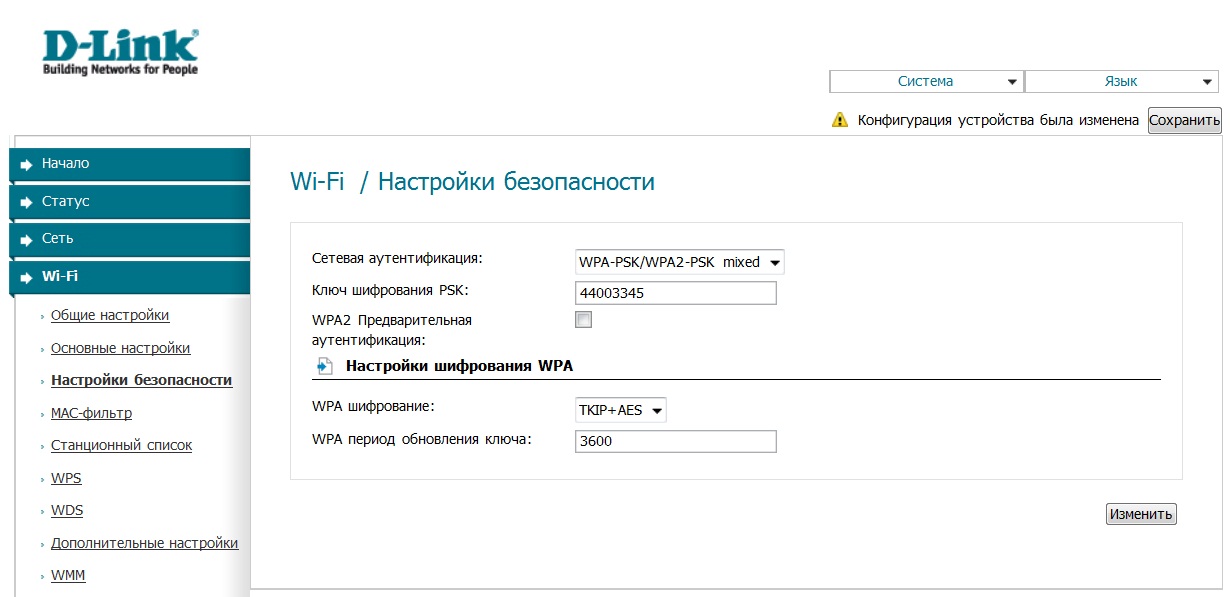Image resolution: width=1230 pixels, height=597 pixels.
Task: Click the Ключ шифрования PSK field
Action: 676,293
